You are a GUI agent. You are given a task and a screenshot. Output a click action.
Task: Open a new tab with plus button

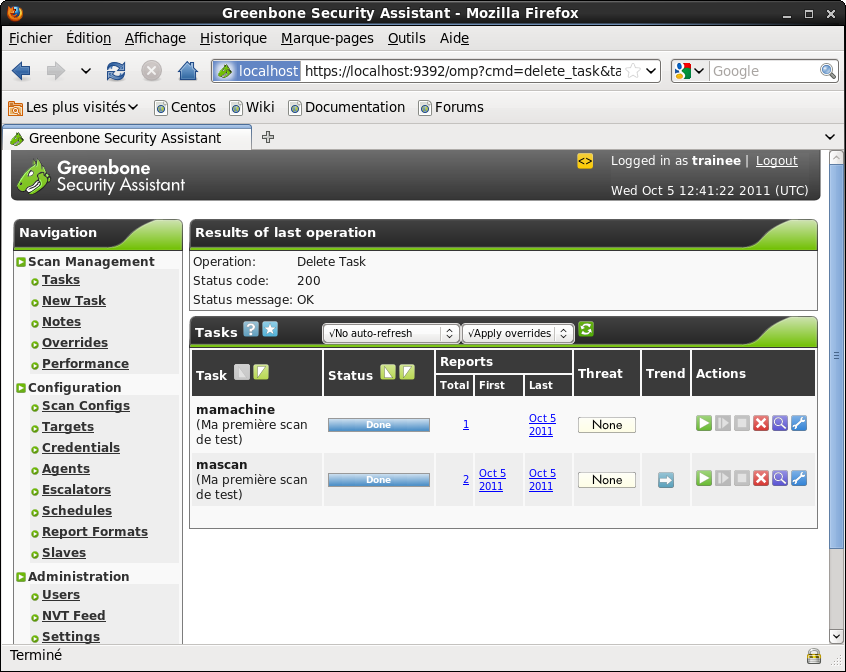coord(268,137)
